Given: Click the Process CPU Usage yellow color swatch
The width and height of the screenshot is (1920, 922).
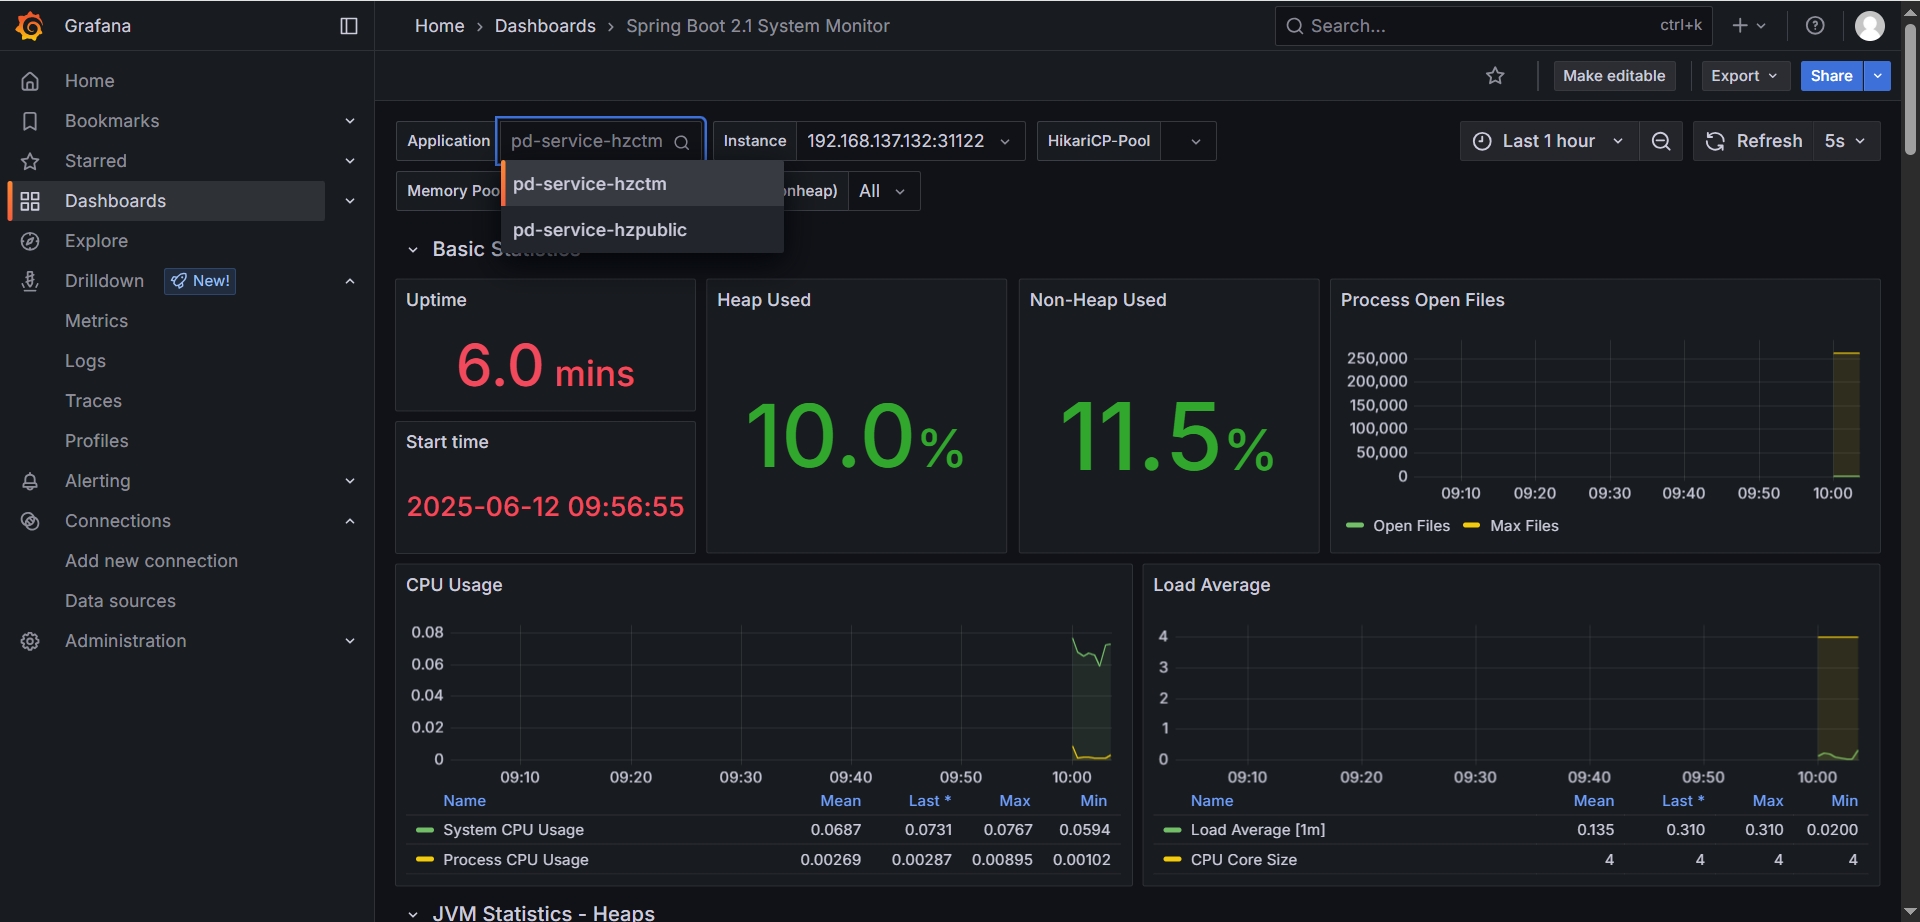Looking at the screenshot, I should [x=425, y=860].
